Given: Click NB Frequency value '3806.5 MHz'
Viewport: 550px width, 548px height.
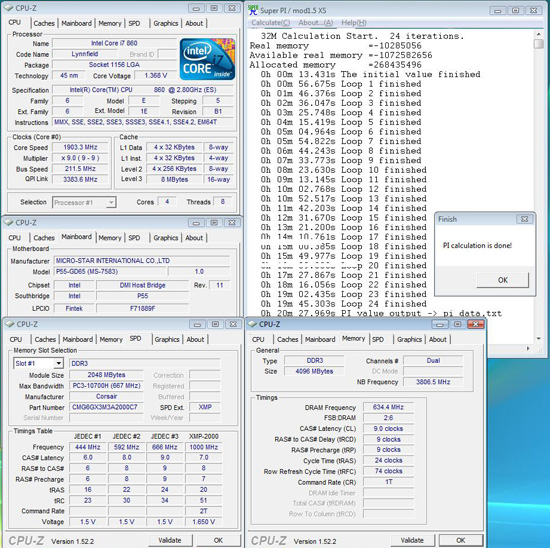Looking at the screenshot, I should (x=433, y=382).
